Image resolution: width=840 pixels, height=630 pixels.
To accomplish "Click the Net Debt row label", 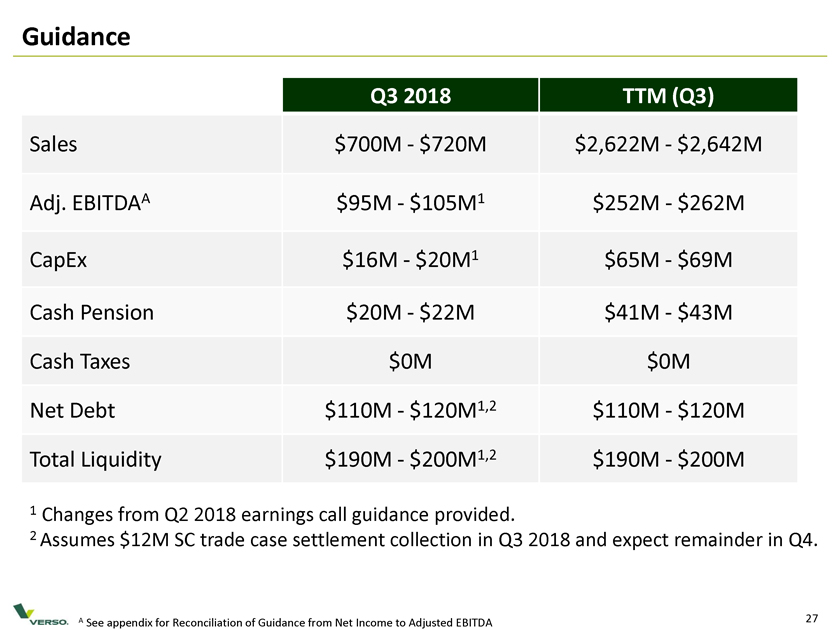I will click(70, 410).
